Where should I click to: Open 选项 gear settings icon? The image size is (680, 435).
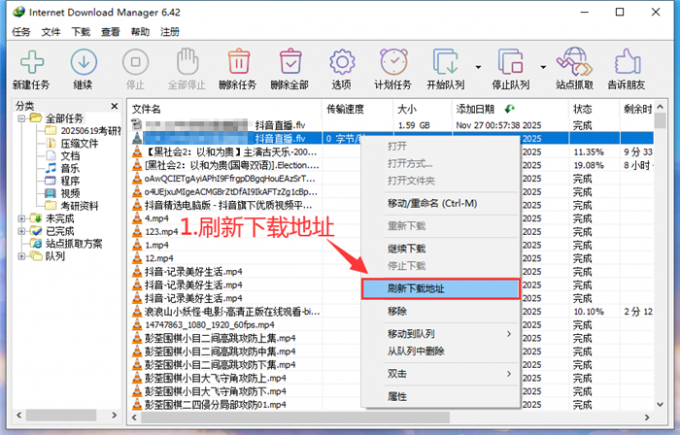[x=342, y=62]
